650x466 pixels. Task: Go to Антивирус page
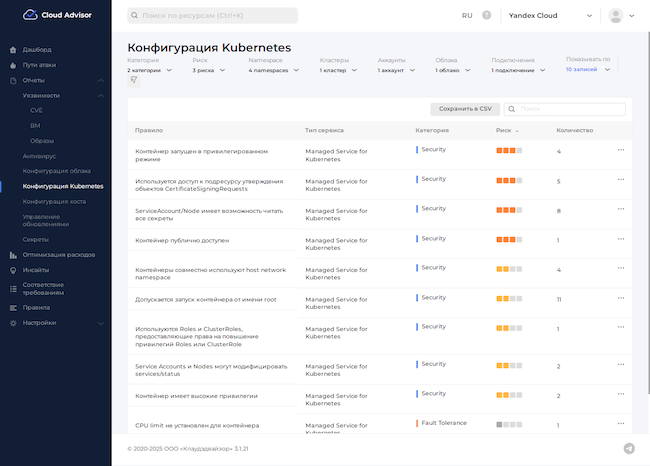tap(39, 156)
